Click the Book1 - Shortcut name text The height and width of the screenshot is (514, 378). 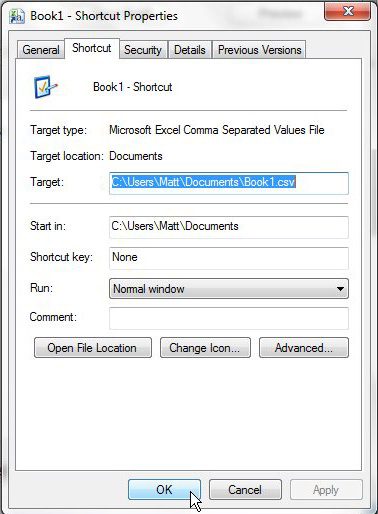133,87
